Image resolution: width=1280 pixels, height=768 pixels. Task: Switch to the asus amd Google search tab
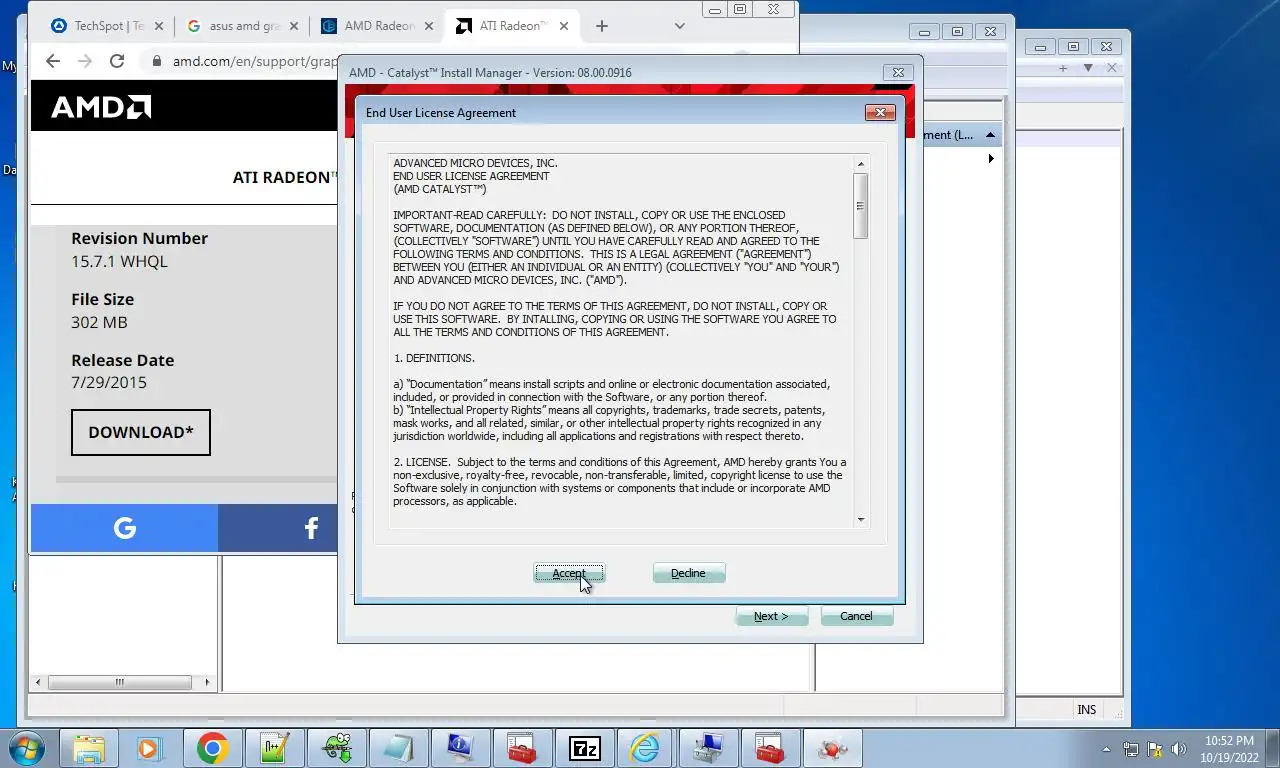(x=234, y=26)
